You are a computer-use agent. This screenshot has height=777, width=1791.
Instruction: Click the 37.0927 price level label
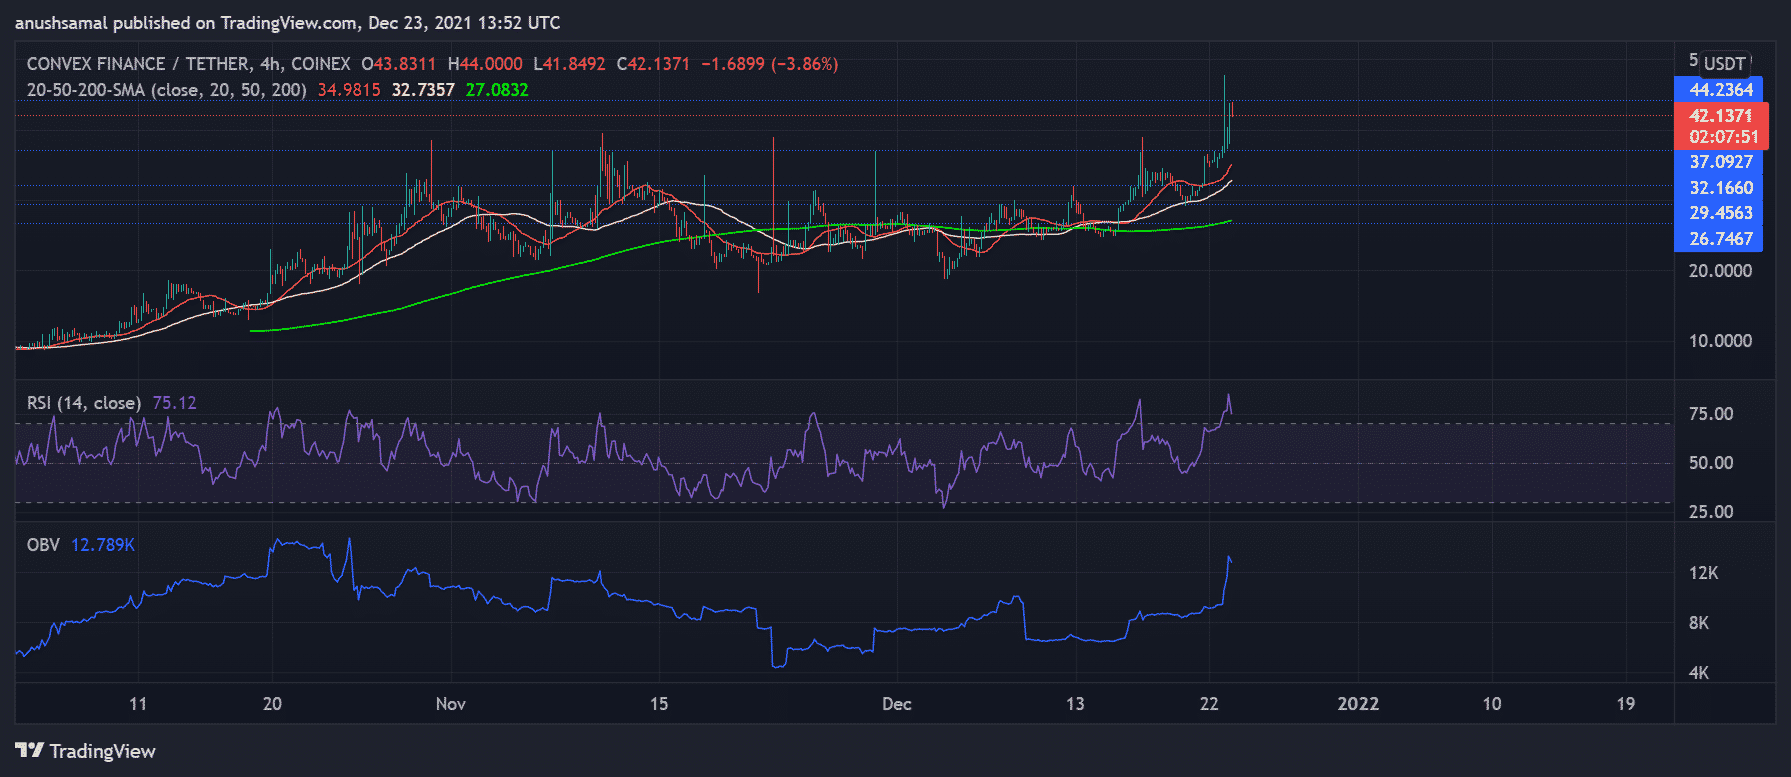pyautogui.click(x=1720, y=162)
